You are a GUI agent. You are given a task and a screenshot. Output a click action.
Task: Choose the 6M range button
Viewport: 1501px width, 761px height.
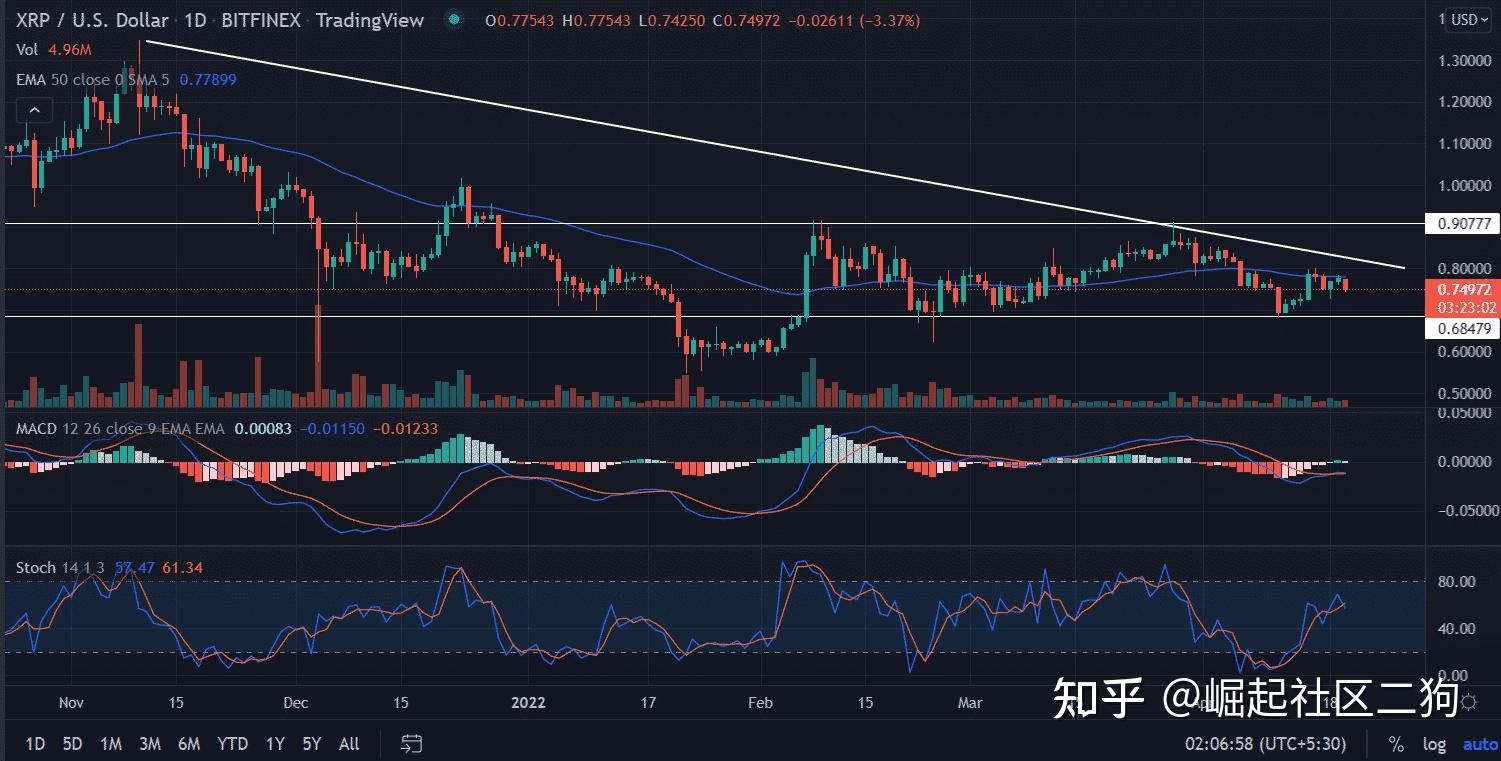pos(190,744)
